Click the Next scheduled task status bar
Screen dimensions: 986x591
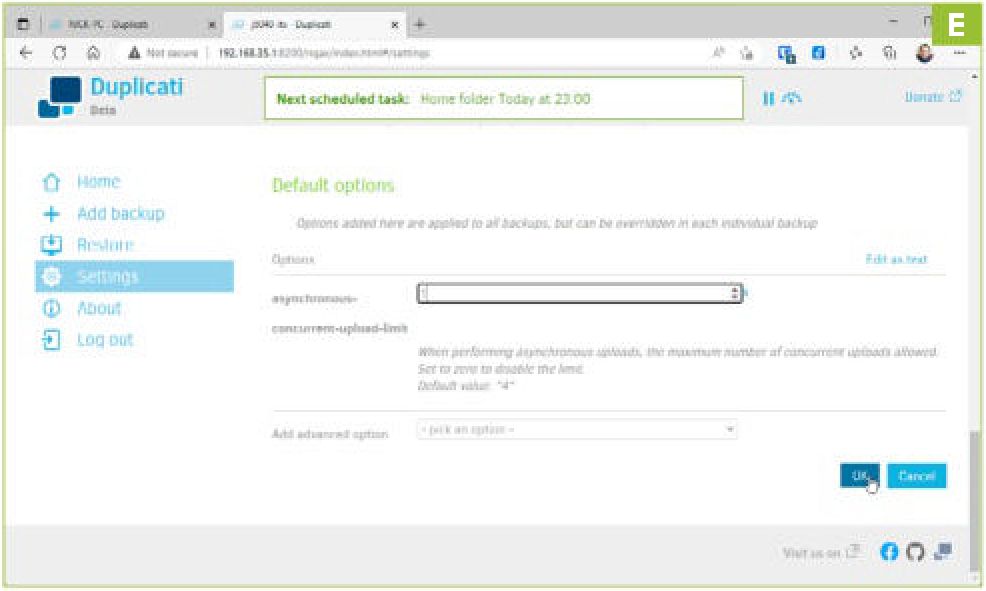(x=504, y=98)
